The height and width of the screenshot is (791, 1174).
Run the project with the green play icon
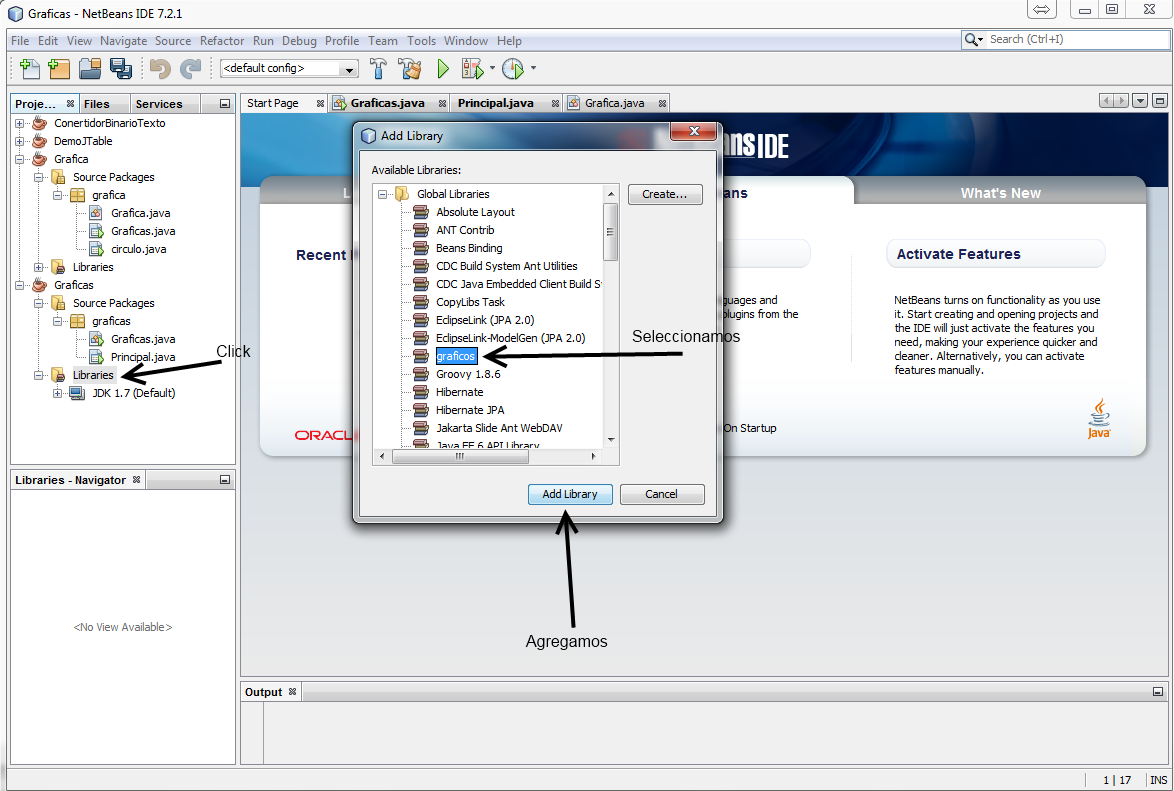(441, 68)
